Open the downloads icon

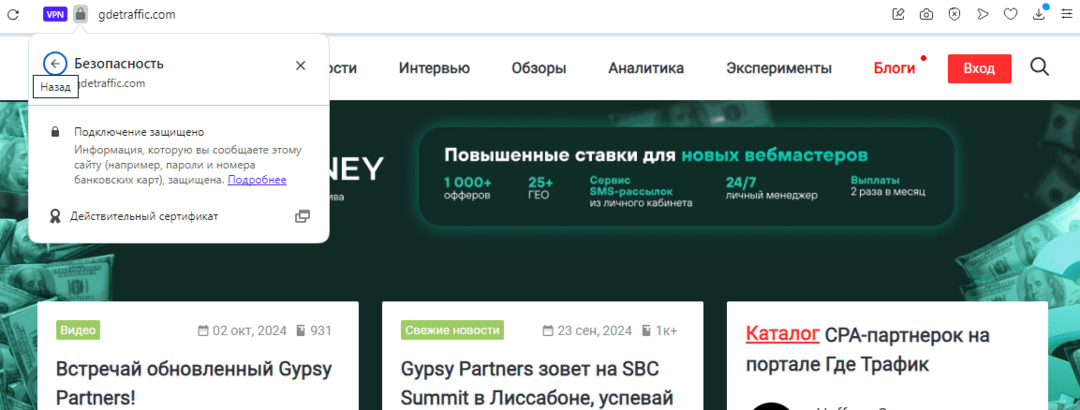1039,14
